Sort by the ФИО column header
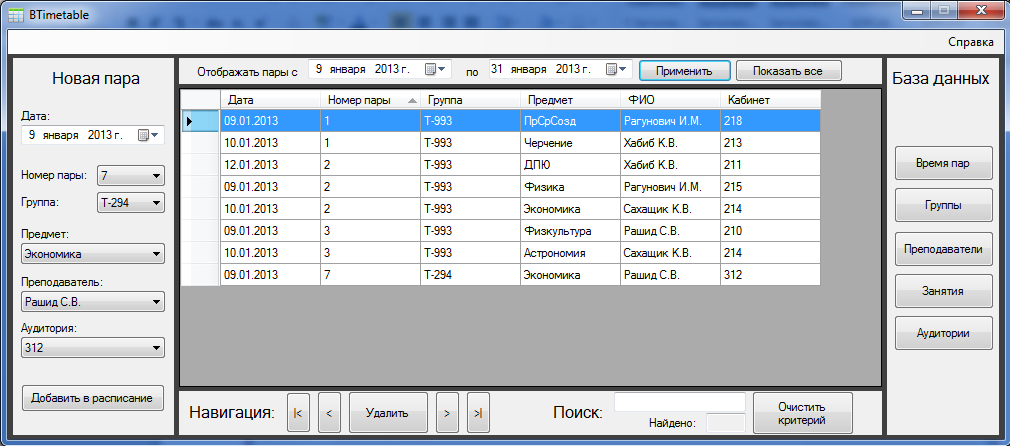 tap(670, 100)
